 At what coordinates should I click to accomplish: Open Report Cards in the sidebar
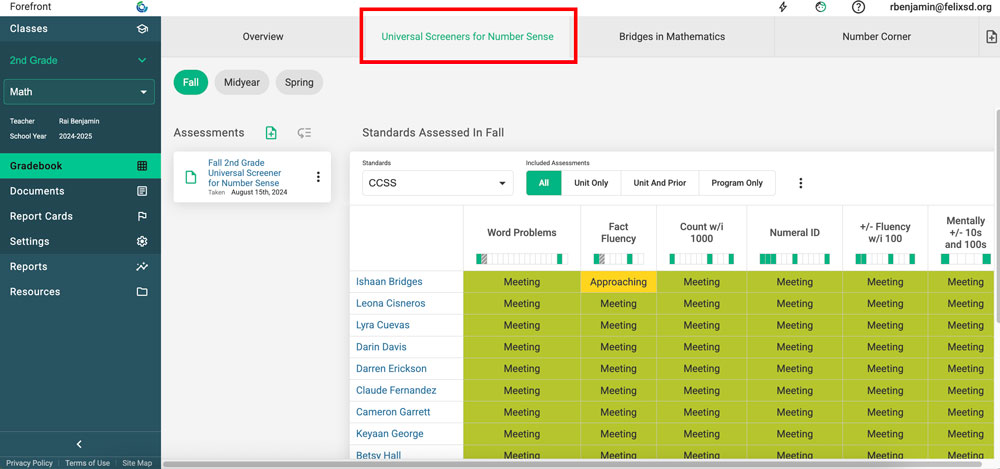42,216
